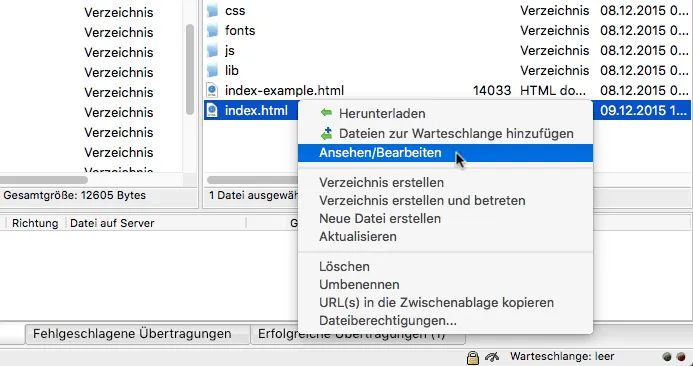The height and width of the screenshot is (366, 693).
Task: Choose Ansehen/Bearbeiten in context menu
Action: point(445,153)
